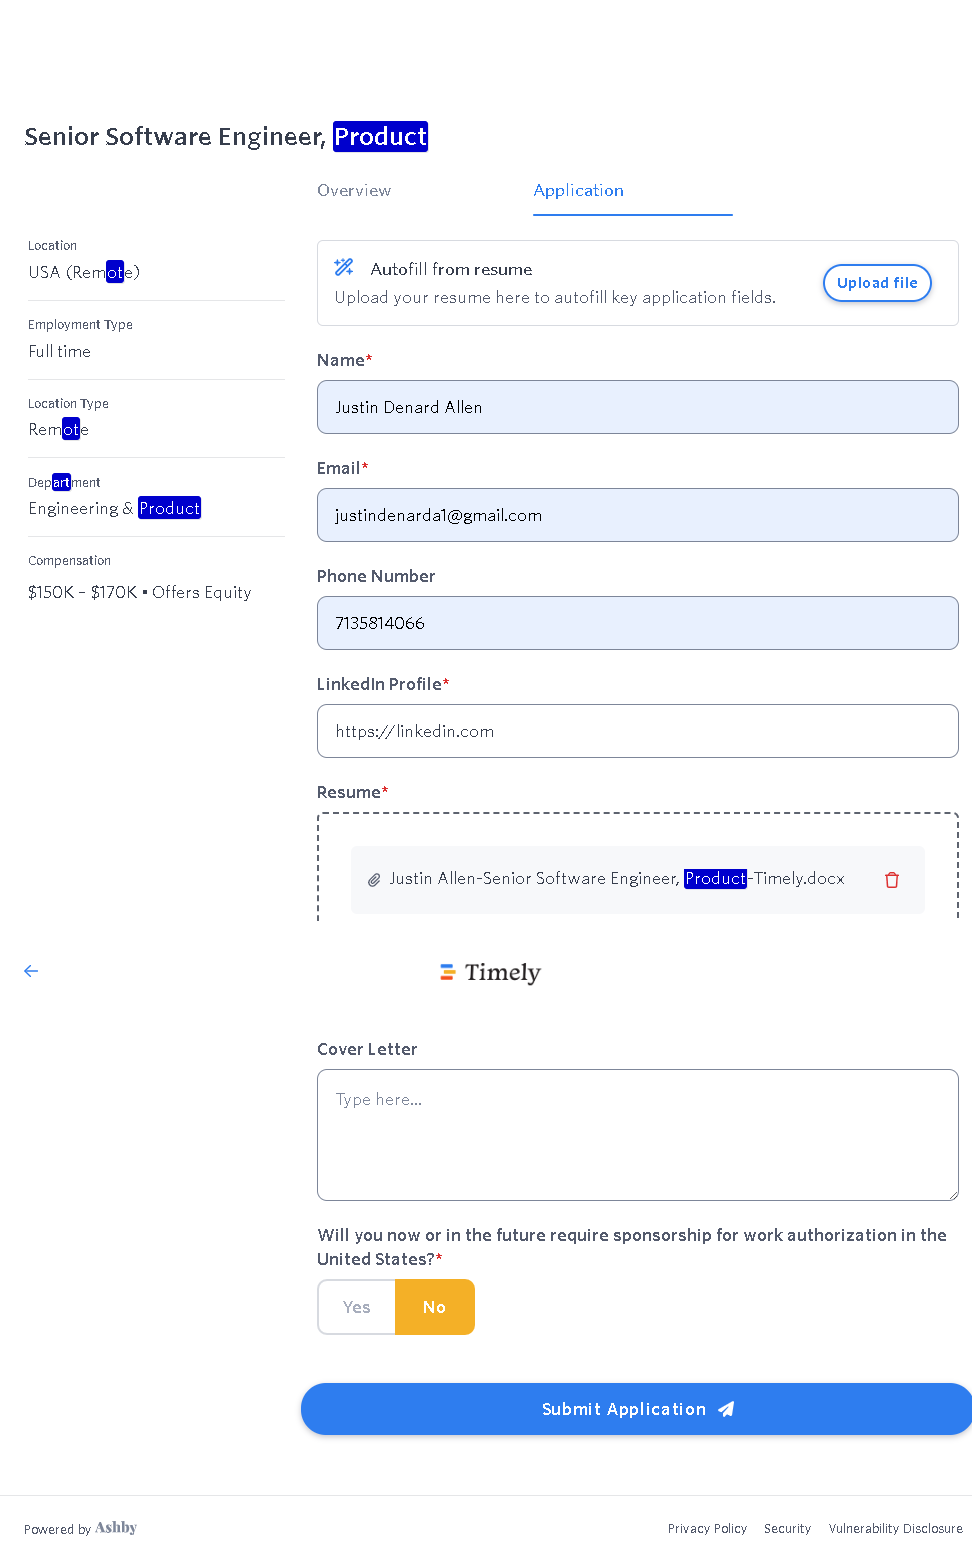This screenshot has width=972, height=1562.
Task: Open the Application tab
Action: pos(579,190)
